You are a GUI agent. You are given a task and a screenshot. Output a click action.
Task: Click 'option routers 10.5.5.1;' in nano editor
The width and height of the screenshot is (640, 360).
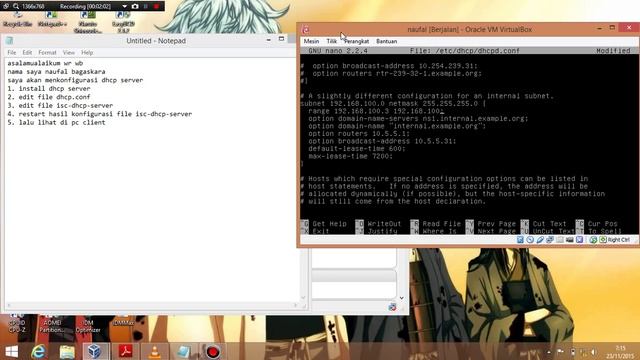[359, 133]
